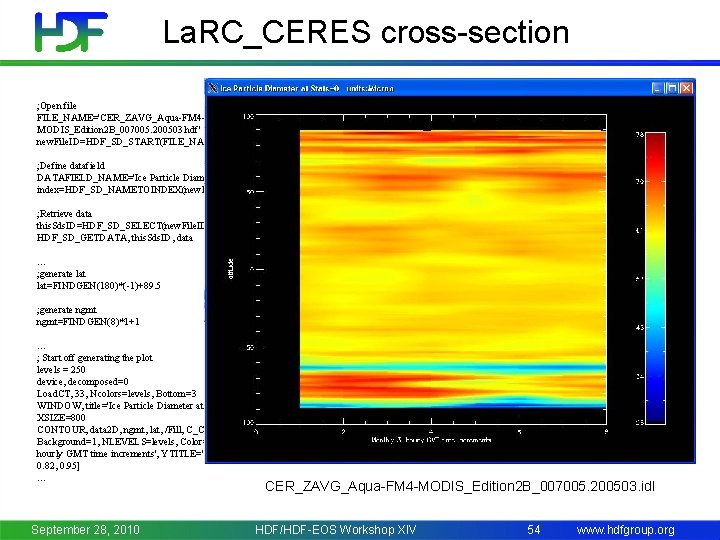
Task: Click the caption ending in '200503.idl'
Action: [460, 486]
